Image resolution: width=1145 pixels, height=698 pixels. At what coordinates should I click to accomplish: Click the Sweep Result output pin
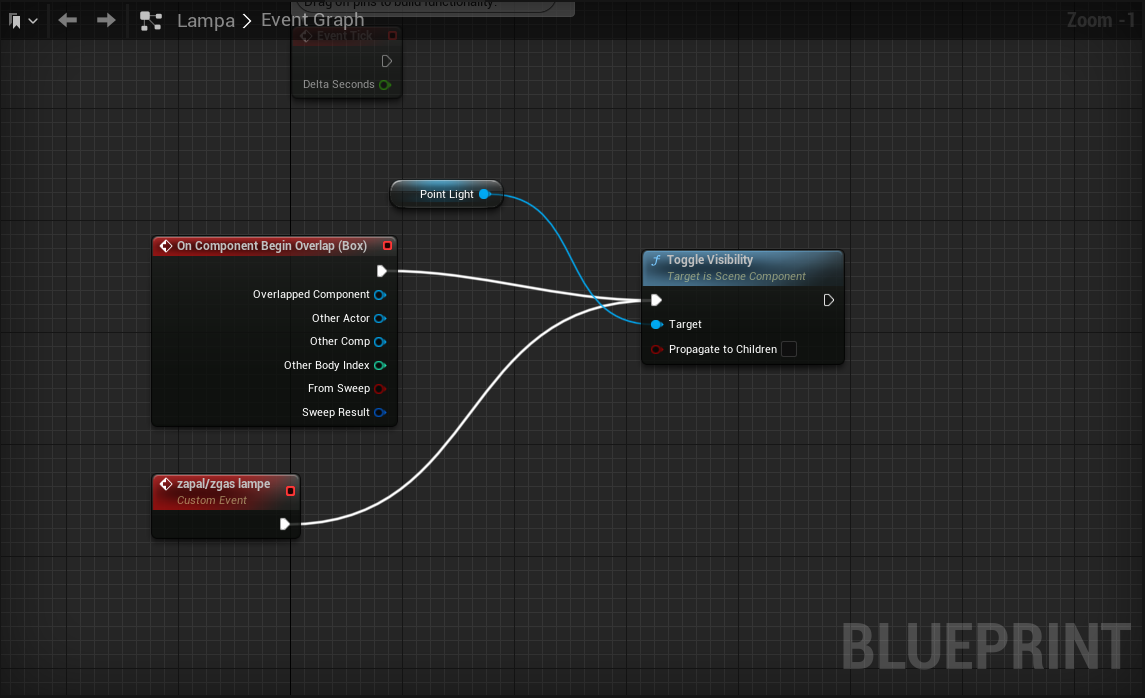(380, 413)
